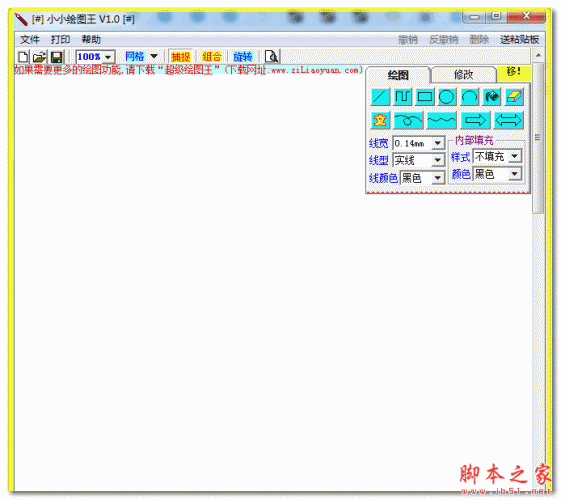Open an existing file via folder icon
561x500 pixels.
[x=39, y=57]
